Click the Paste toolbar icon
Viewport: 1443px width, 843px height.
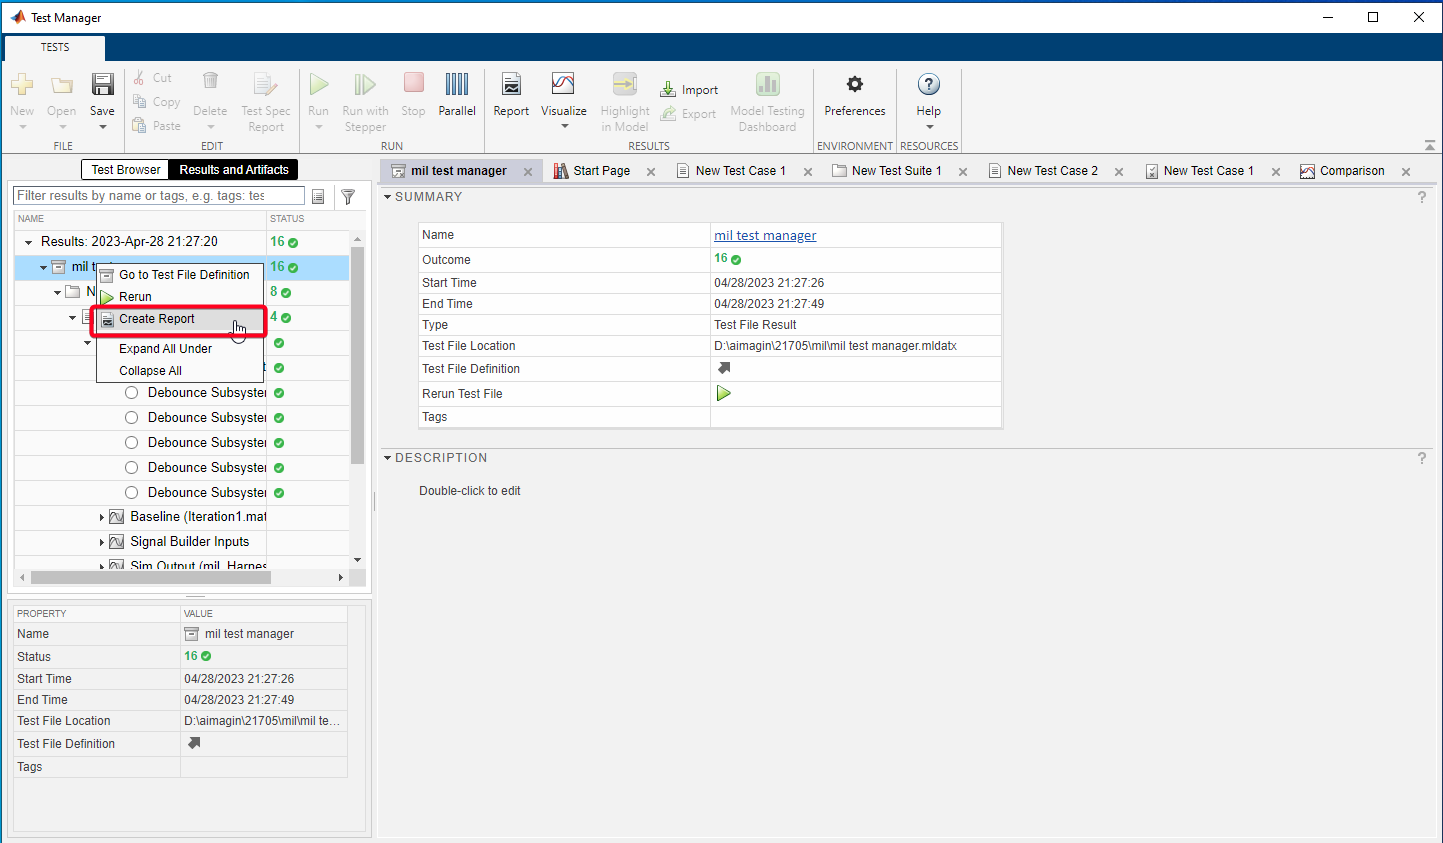[140, 126]
